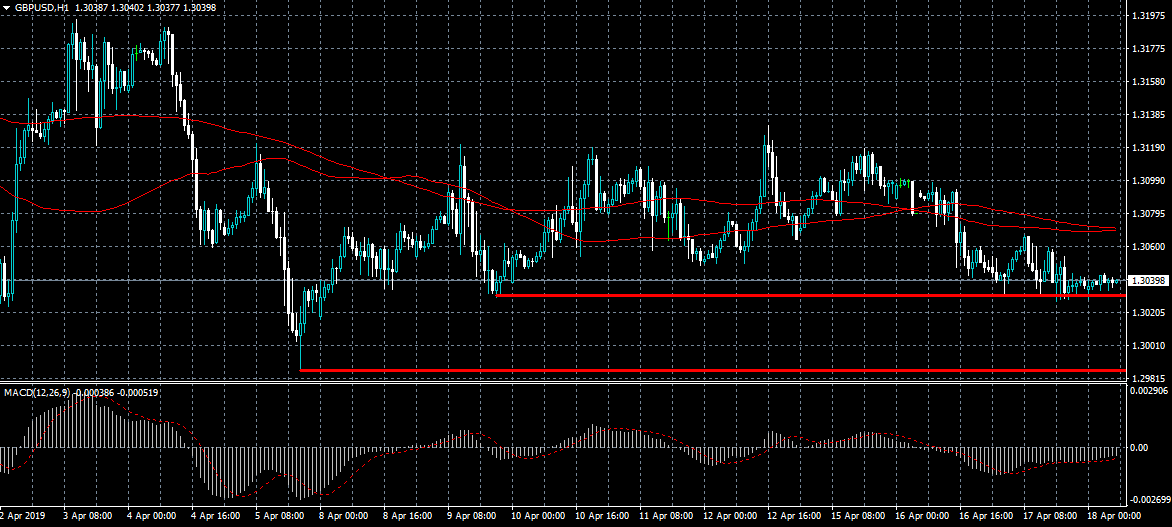Screen dimensions: 1172x527
Task: Click the 12 Apr 16:00 time label
Action: point(794,517)
